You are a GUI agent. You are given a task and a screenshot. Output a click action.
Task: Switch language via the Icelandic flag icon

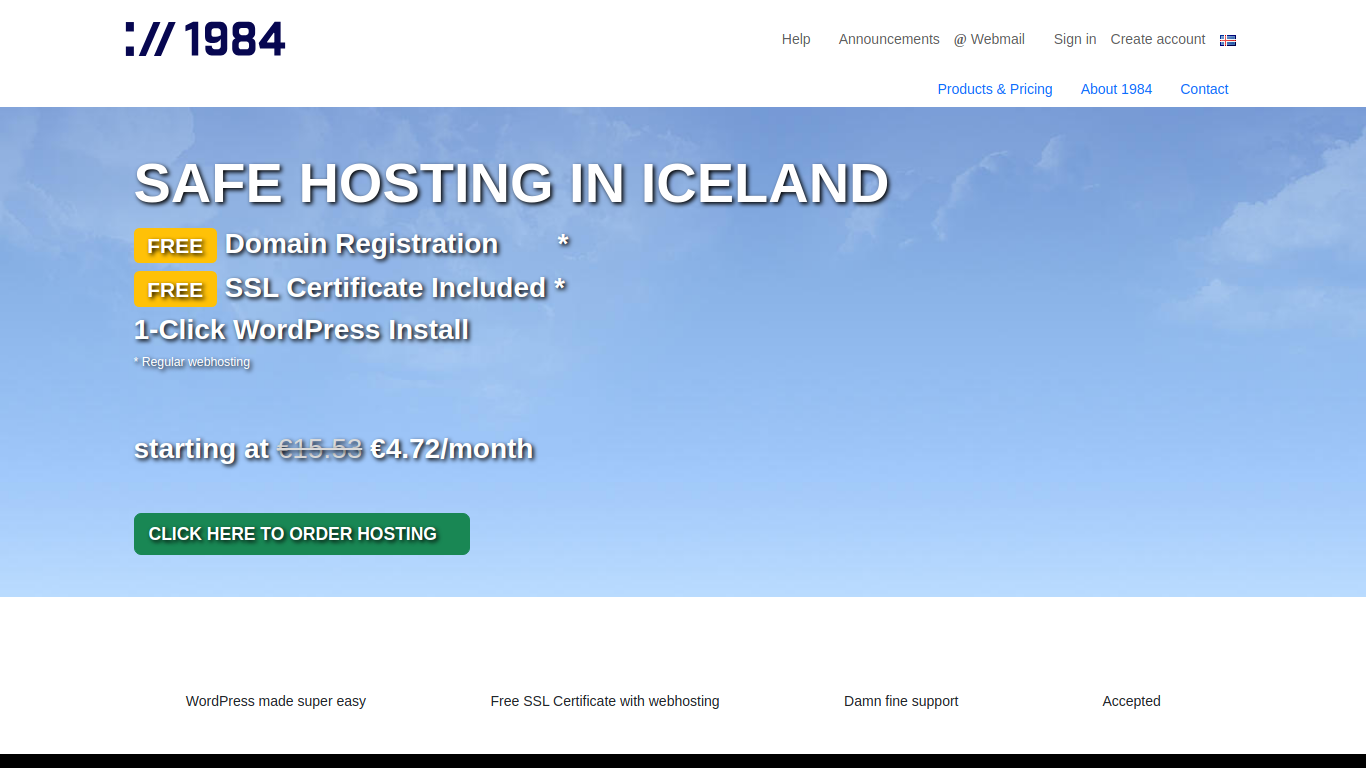1228,40
